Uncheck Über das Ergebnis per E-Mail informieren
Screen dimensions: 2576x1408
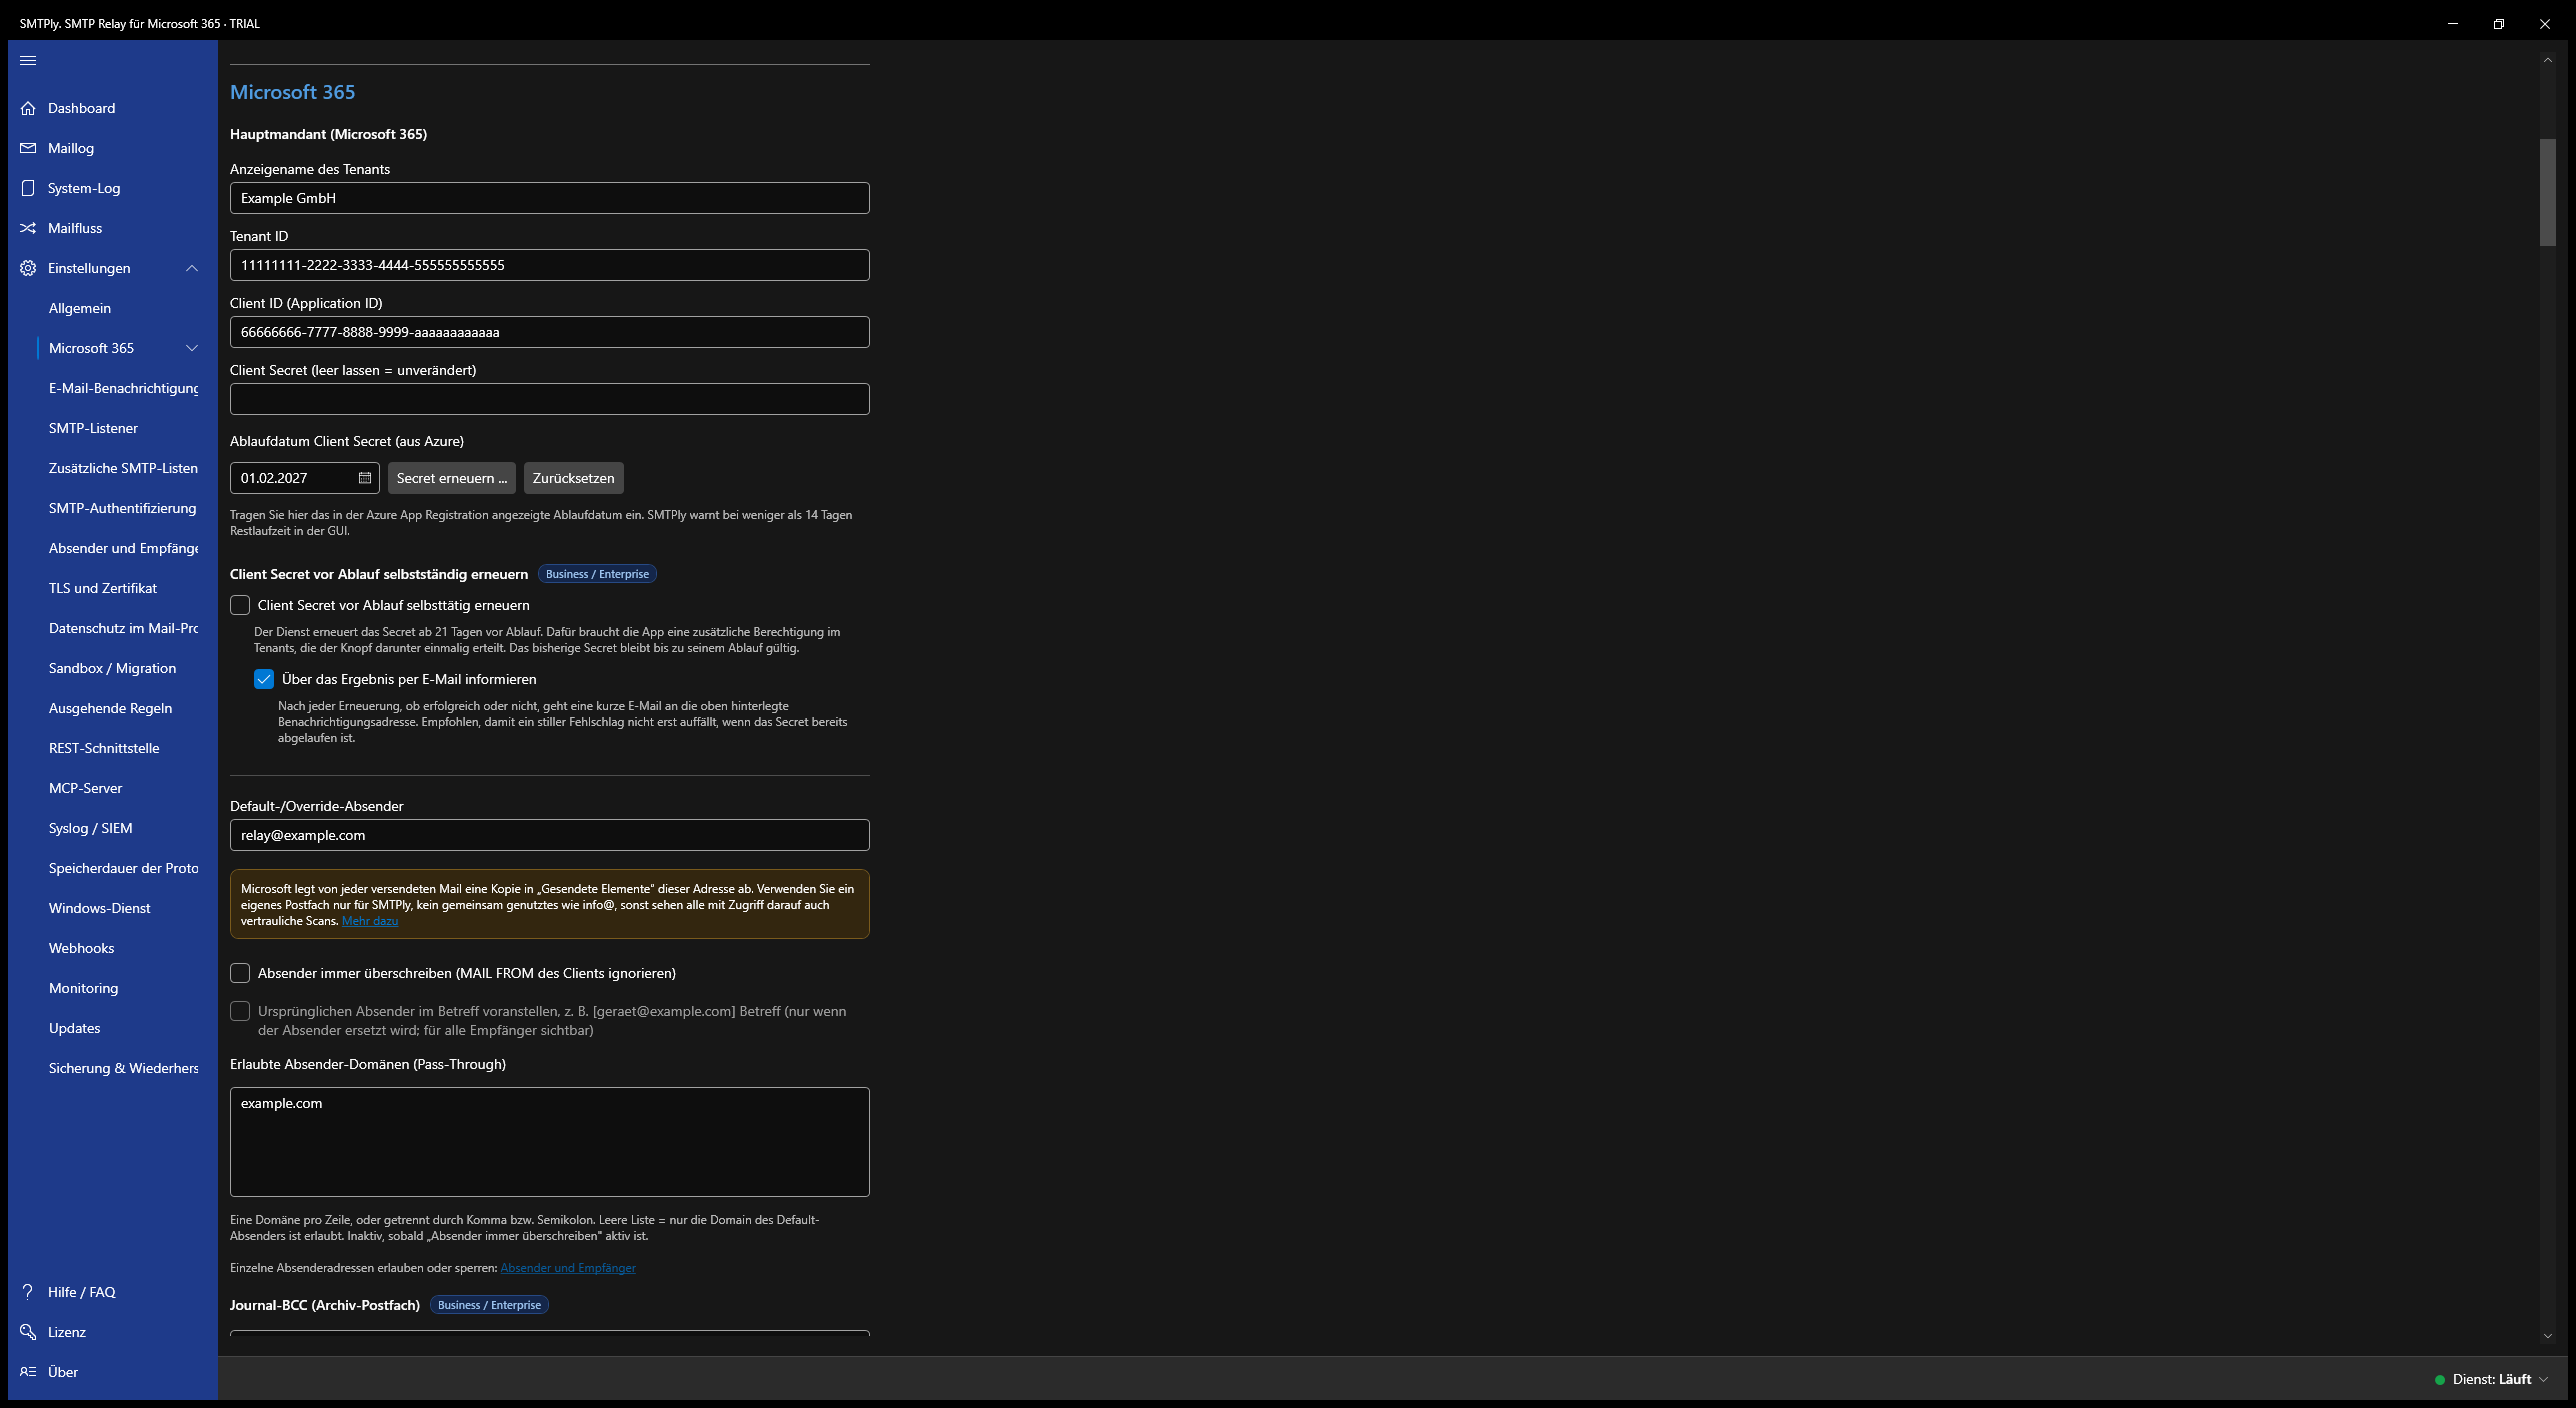(264, 679)
